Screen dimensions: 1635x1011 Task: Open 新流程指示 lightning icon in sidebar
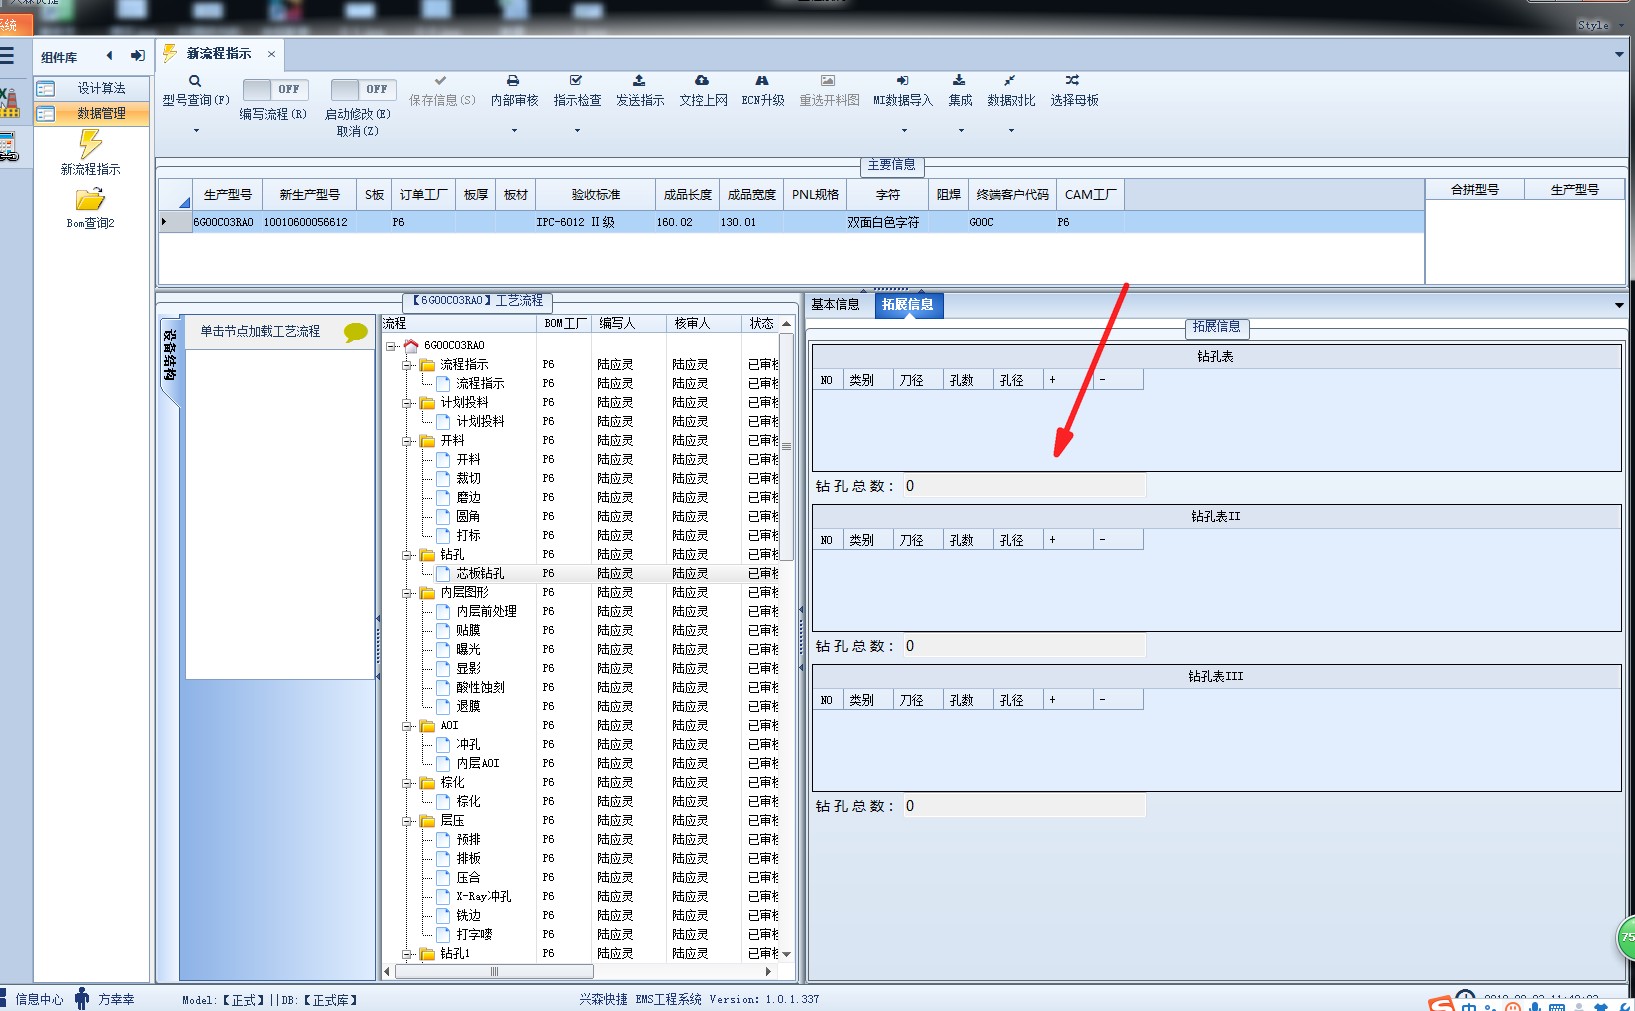[x=90, y=144]
